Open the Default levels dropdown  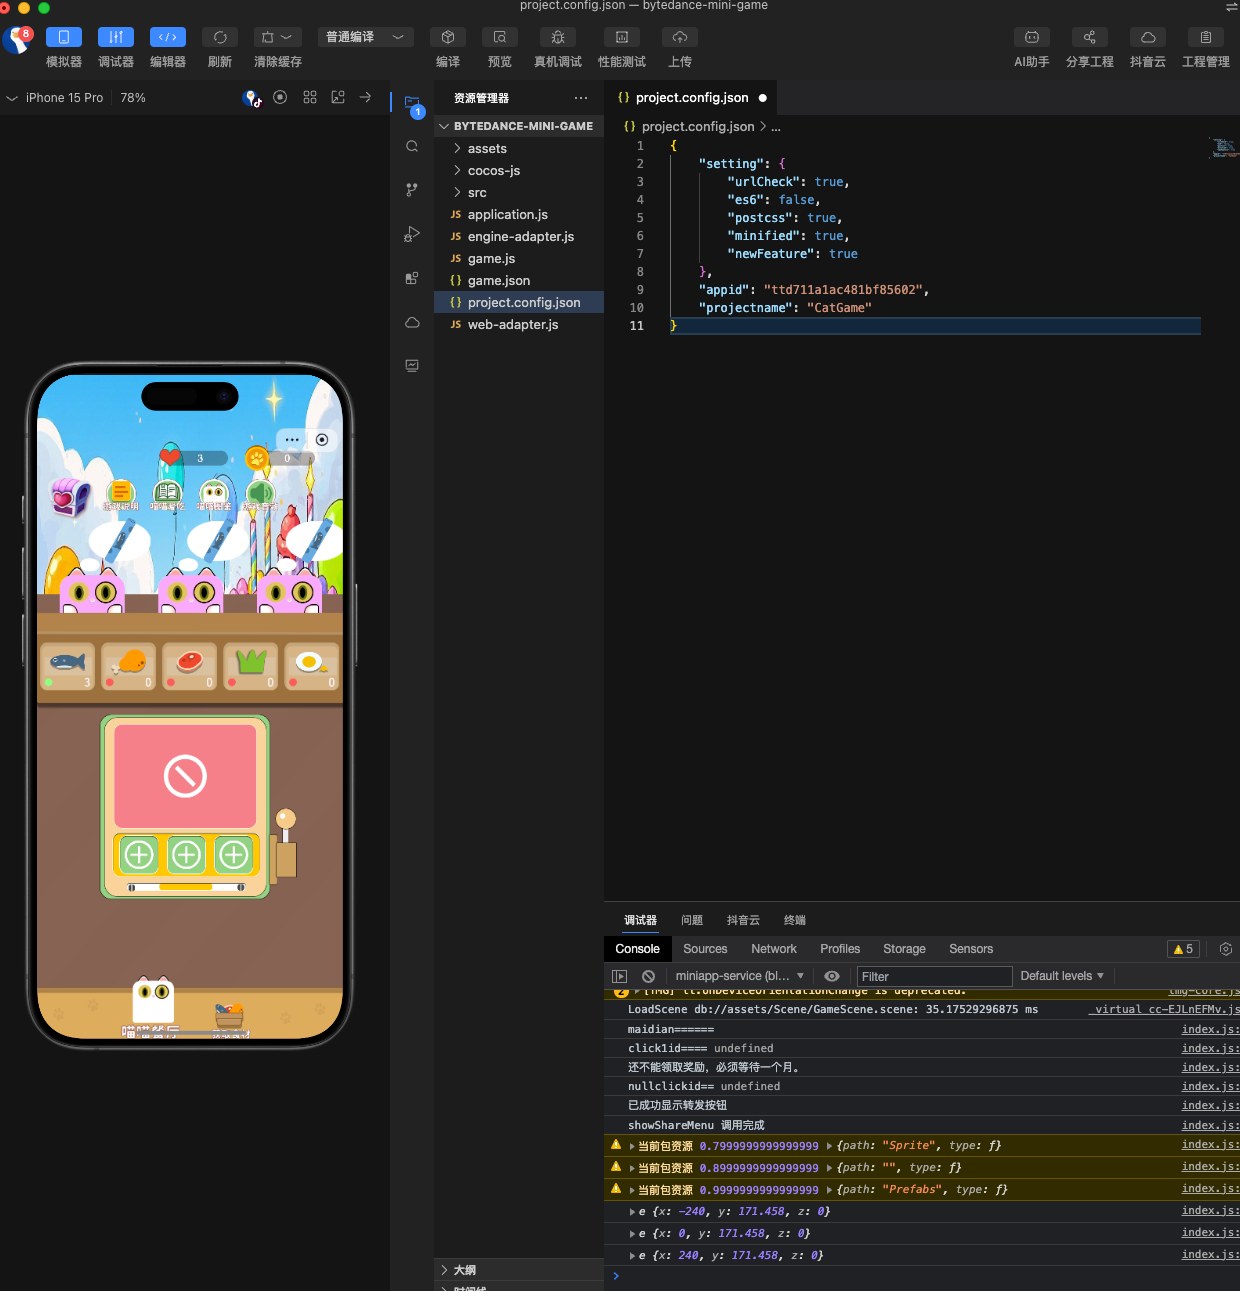pyautogui.click(x=1062, y=976)
